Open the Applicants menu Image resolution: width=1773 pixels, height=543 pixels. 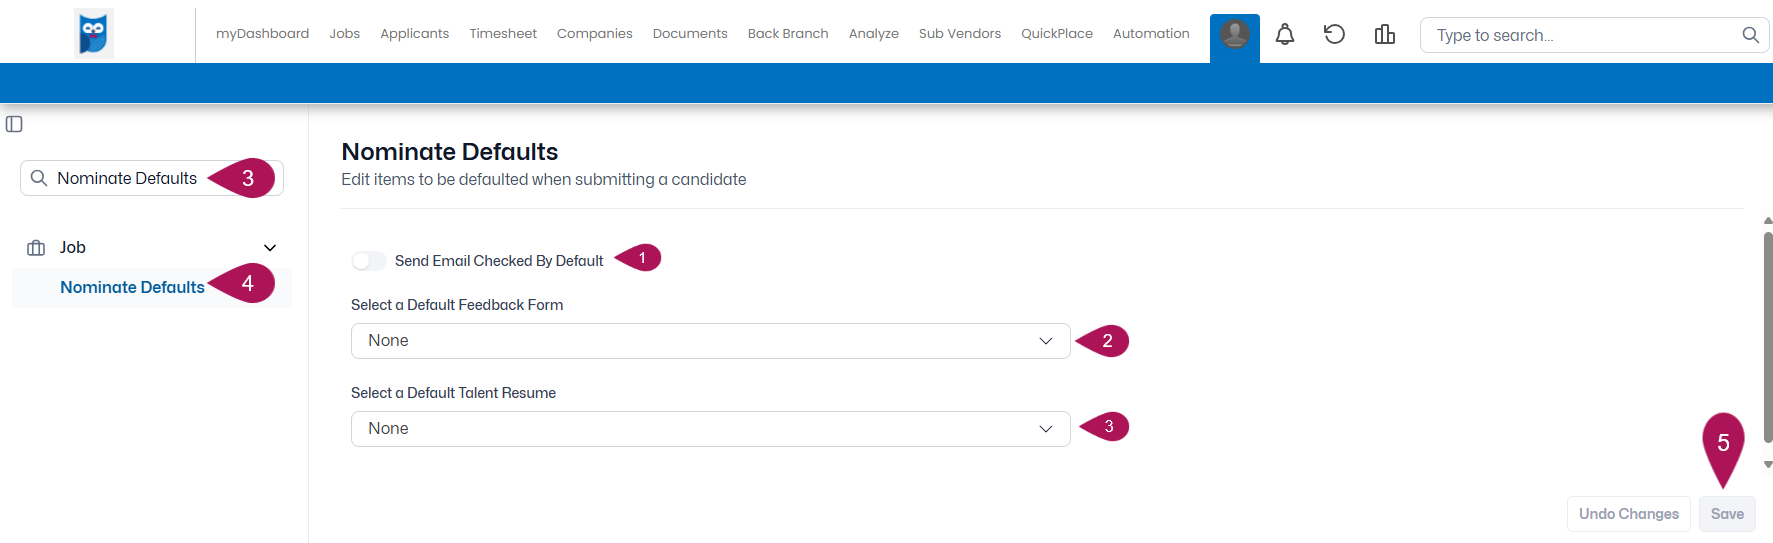tap(414, 33)
